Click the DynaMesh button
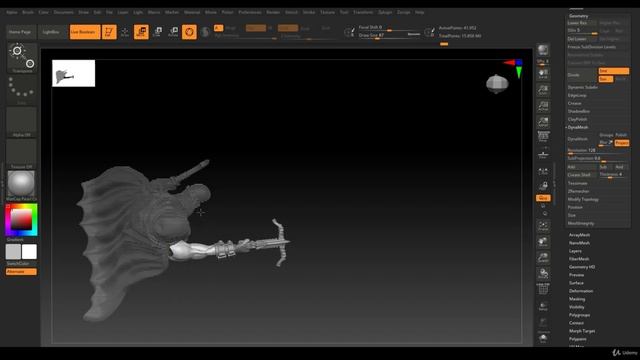This screenshot has width=640, height=360. click(x=582, y=139)
